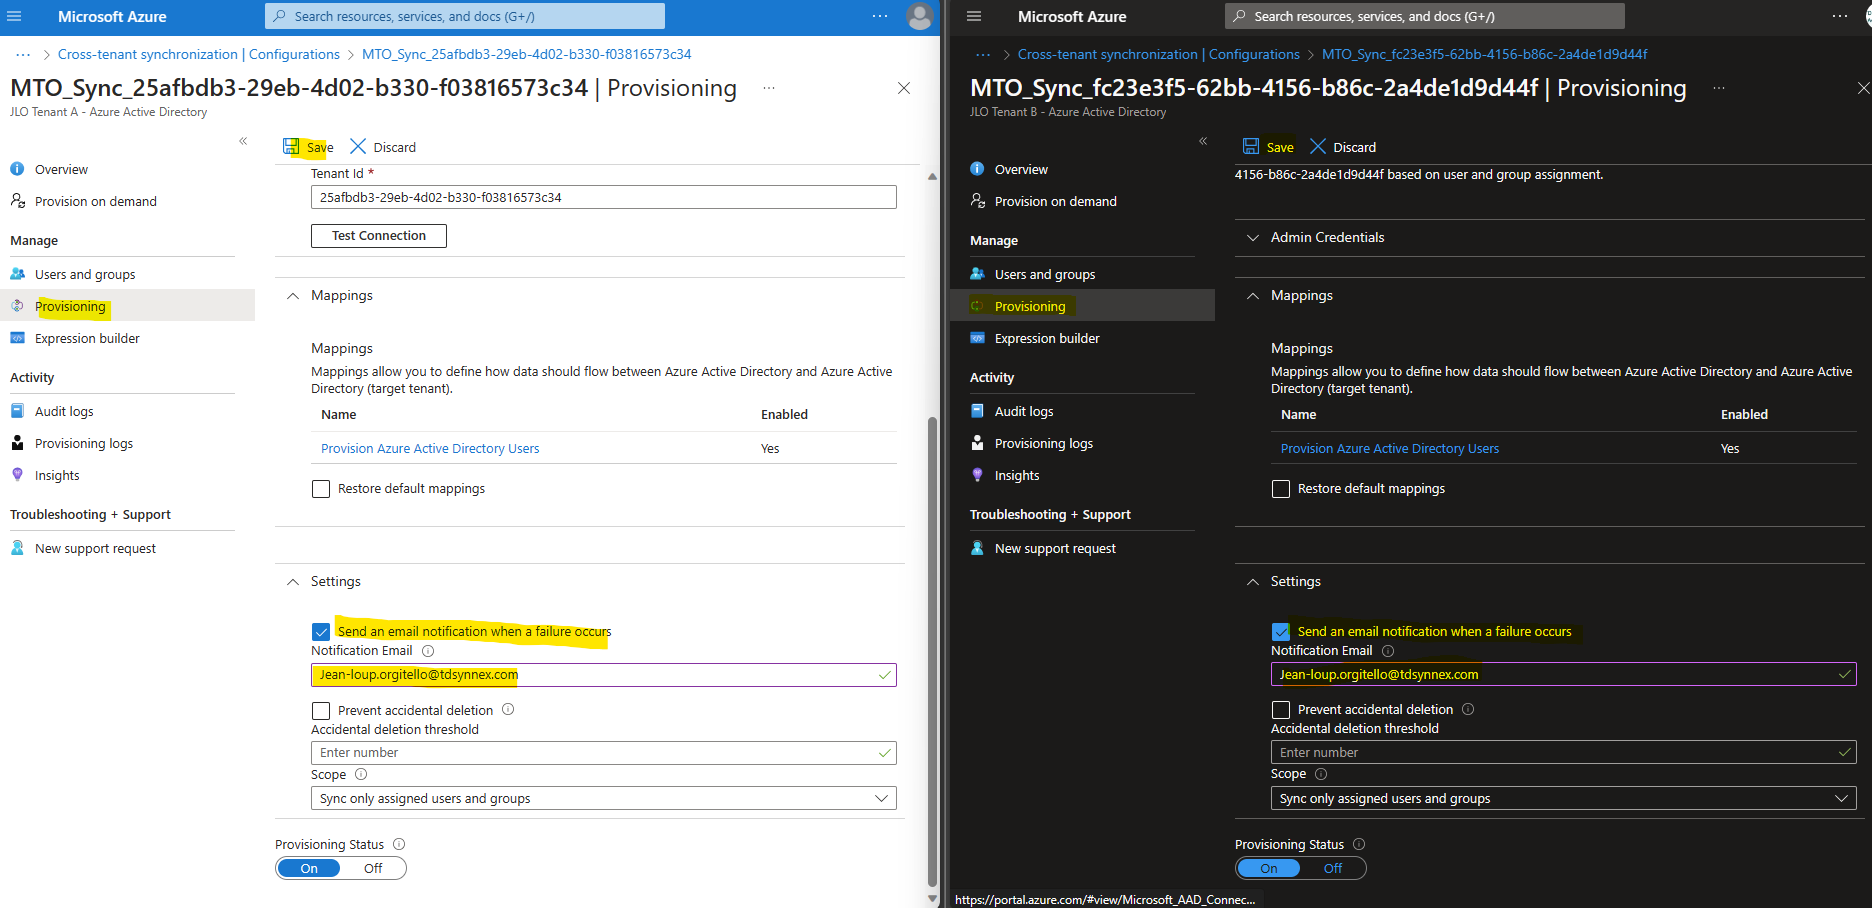This screenshot has width=1872, height=908.
Task: Click info icon beside Prevent accidental deletion, Tenant A
Action: pos(508,710)
